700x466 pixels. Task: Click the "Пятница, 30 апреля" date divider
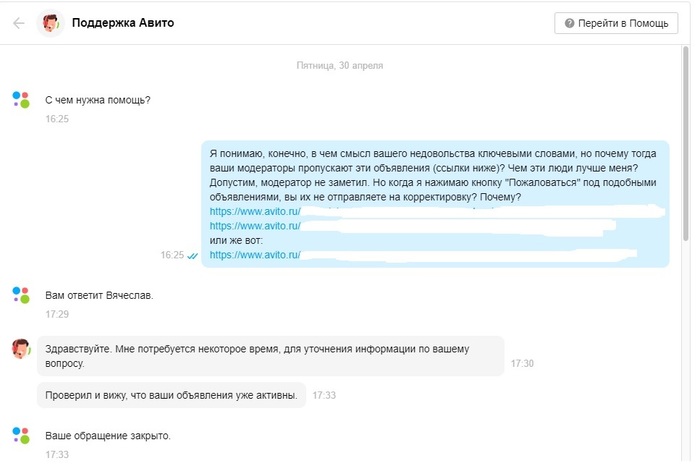click(x=340, y=65)
